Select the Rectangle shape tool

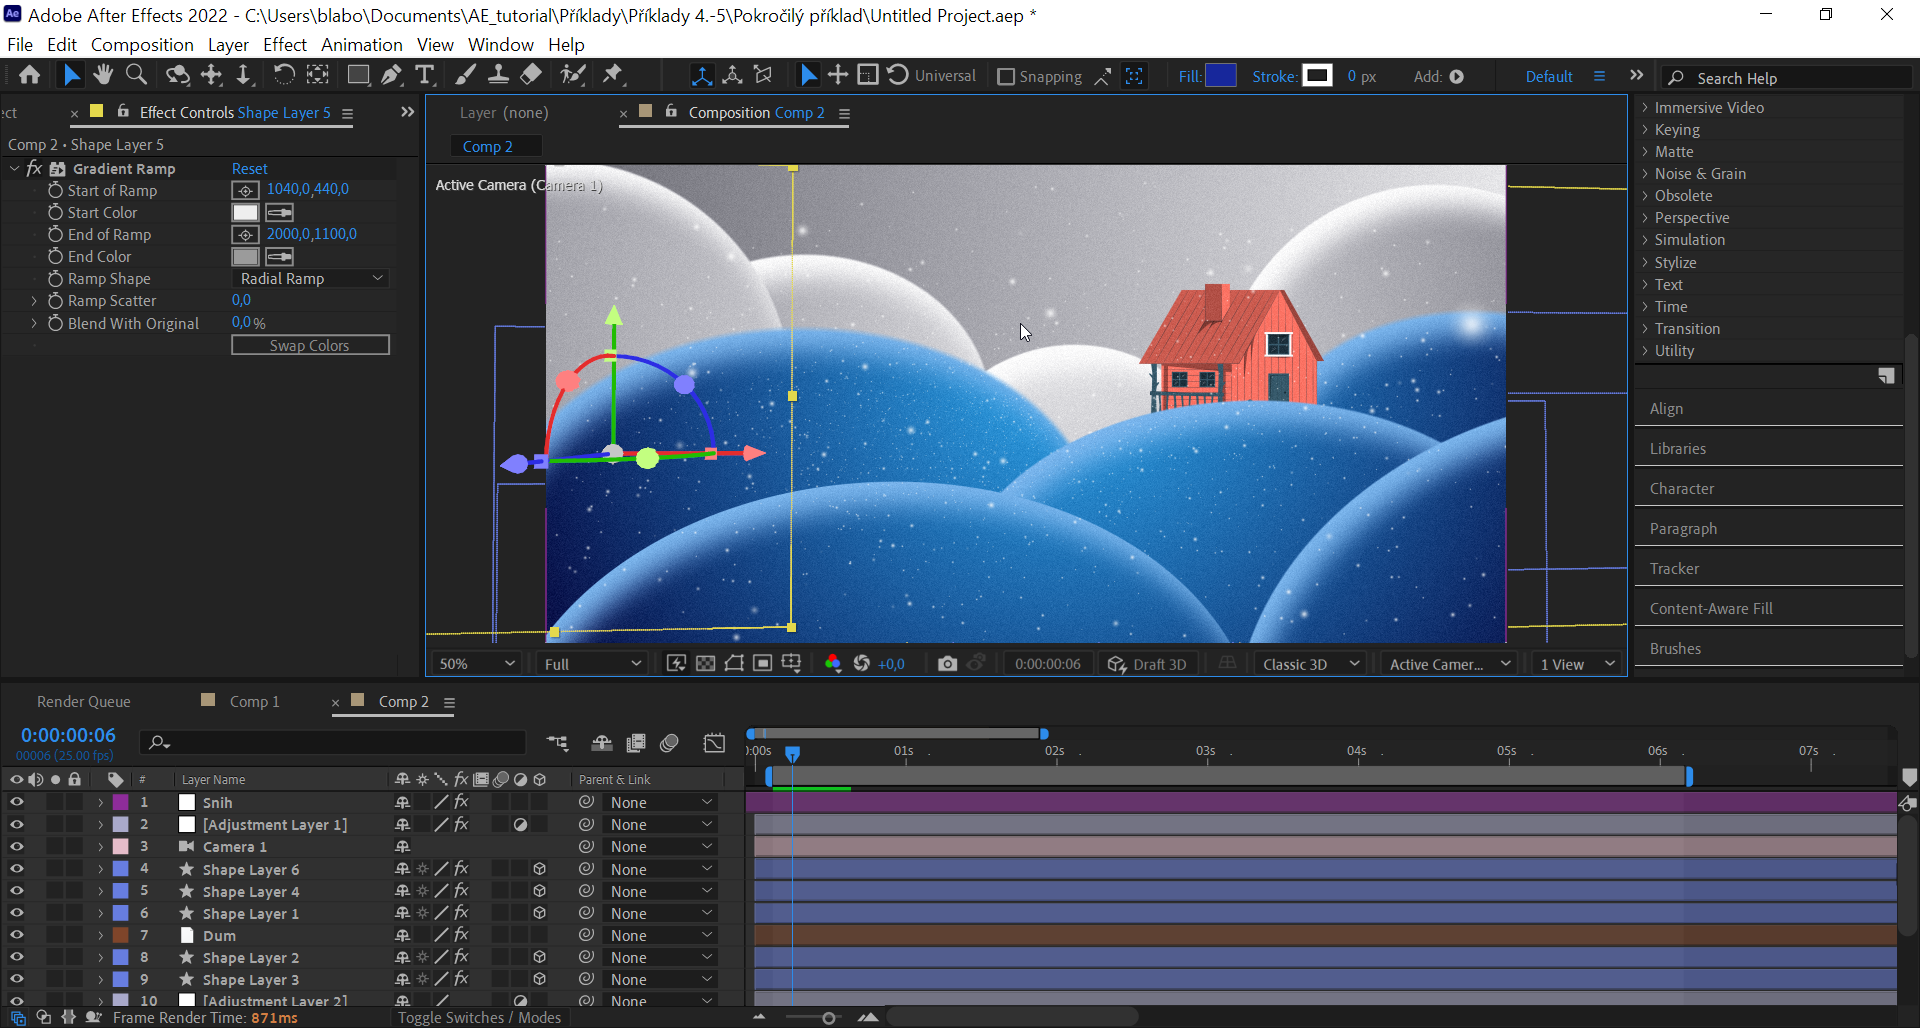[x=358, y=75]
